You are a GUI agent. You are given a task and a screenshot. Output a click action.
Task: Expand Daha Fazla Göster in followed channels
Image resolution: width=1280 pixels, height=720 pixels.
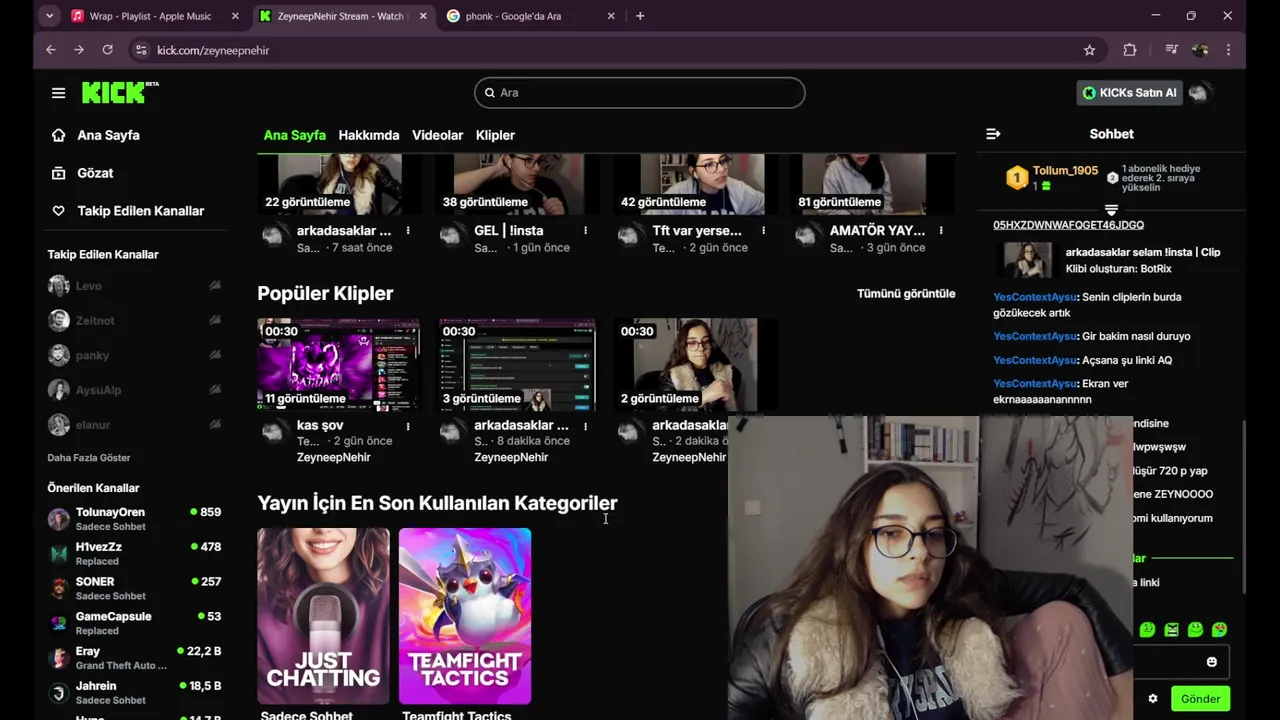89,458
